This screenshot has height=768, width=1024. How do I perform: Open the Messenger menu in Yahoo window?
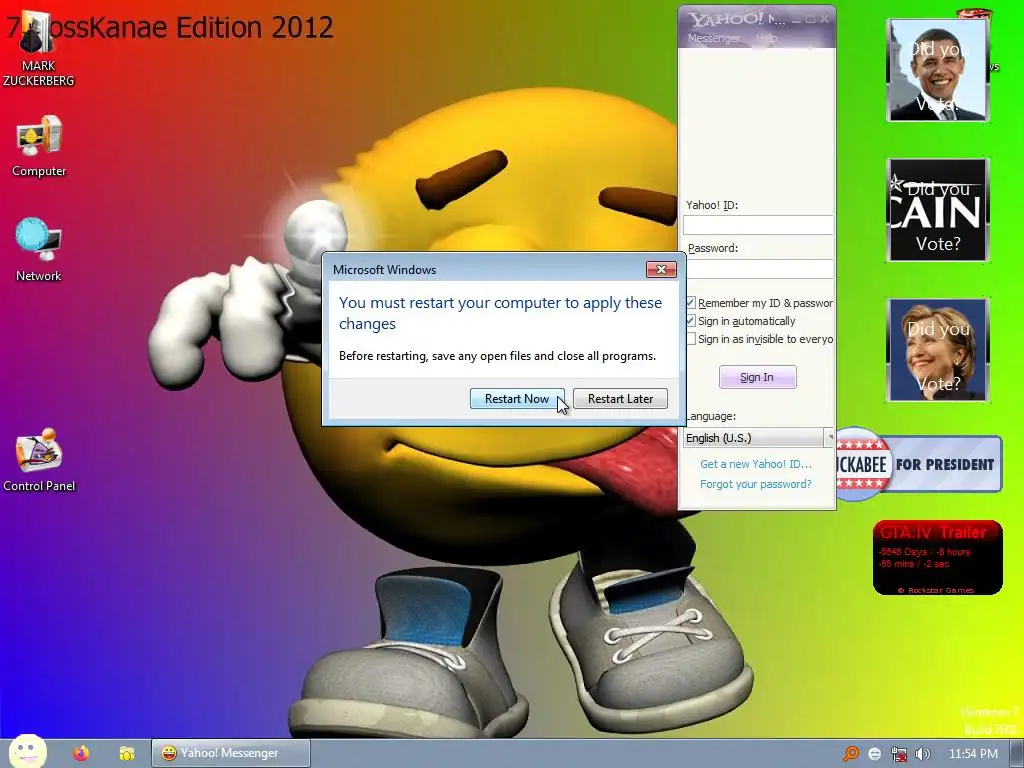pyautogui.click(x=714, y=38)
